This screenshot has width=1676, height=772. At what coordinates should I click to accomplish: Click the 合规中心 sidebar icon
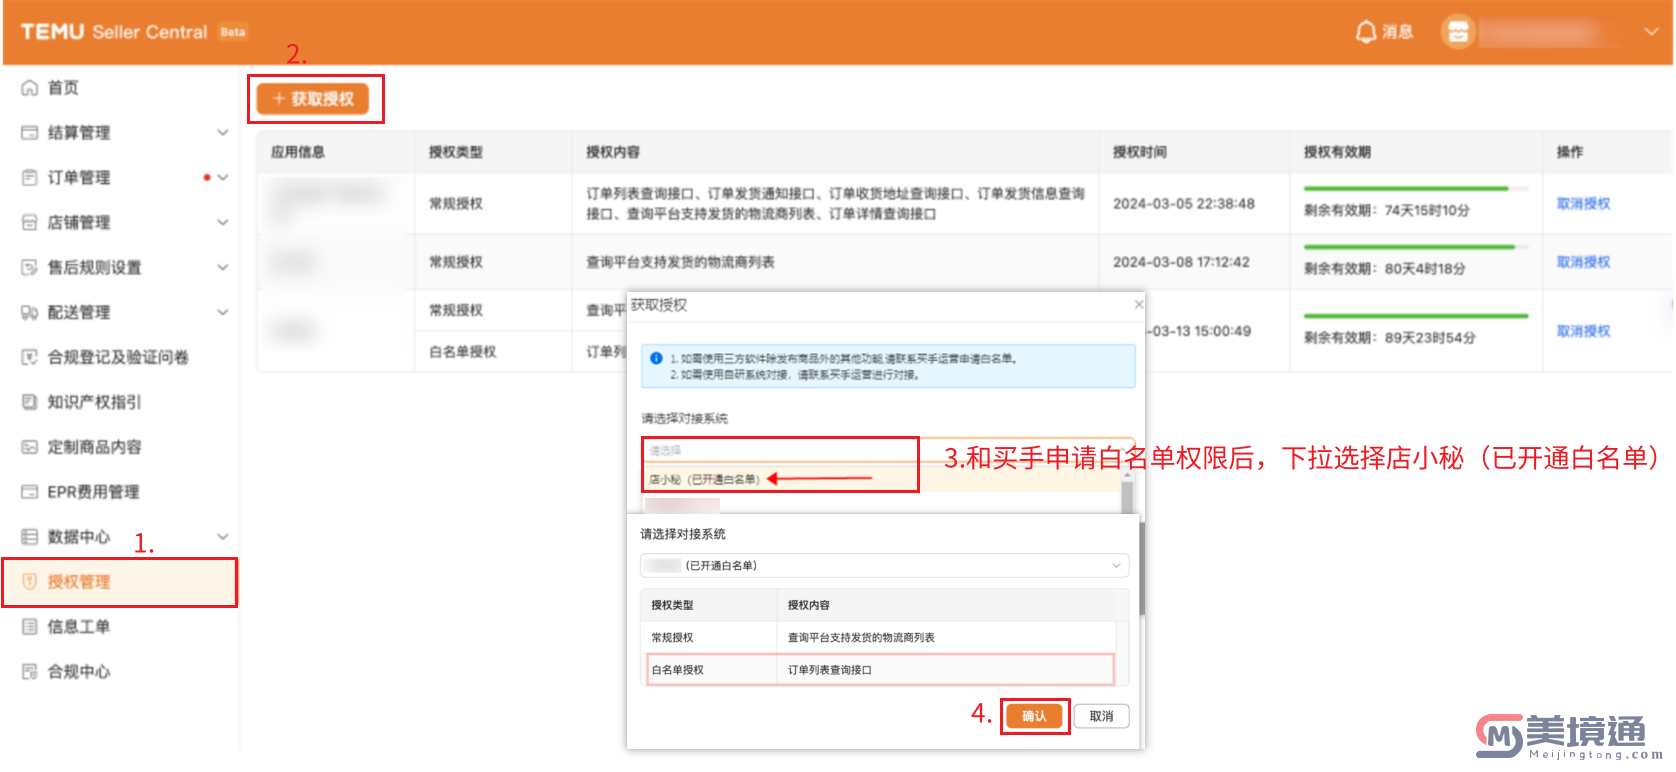30,672
